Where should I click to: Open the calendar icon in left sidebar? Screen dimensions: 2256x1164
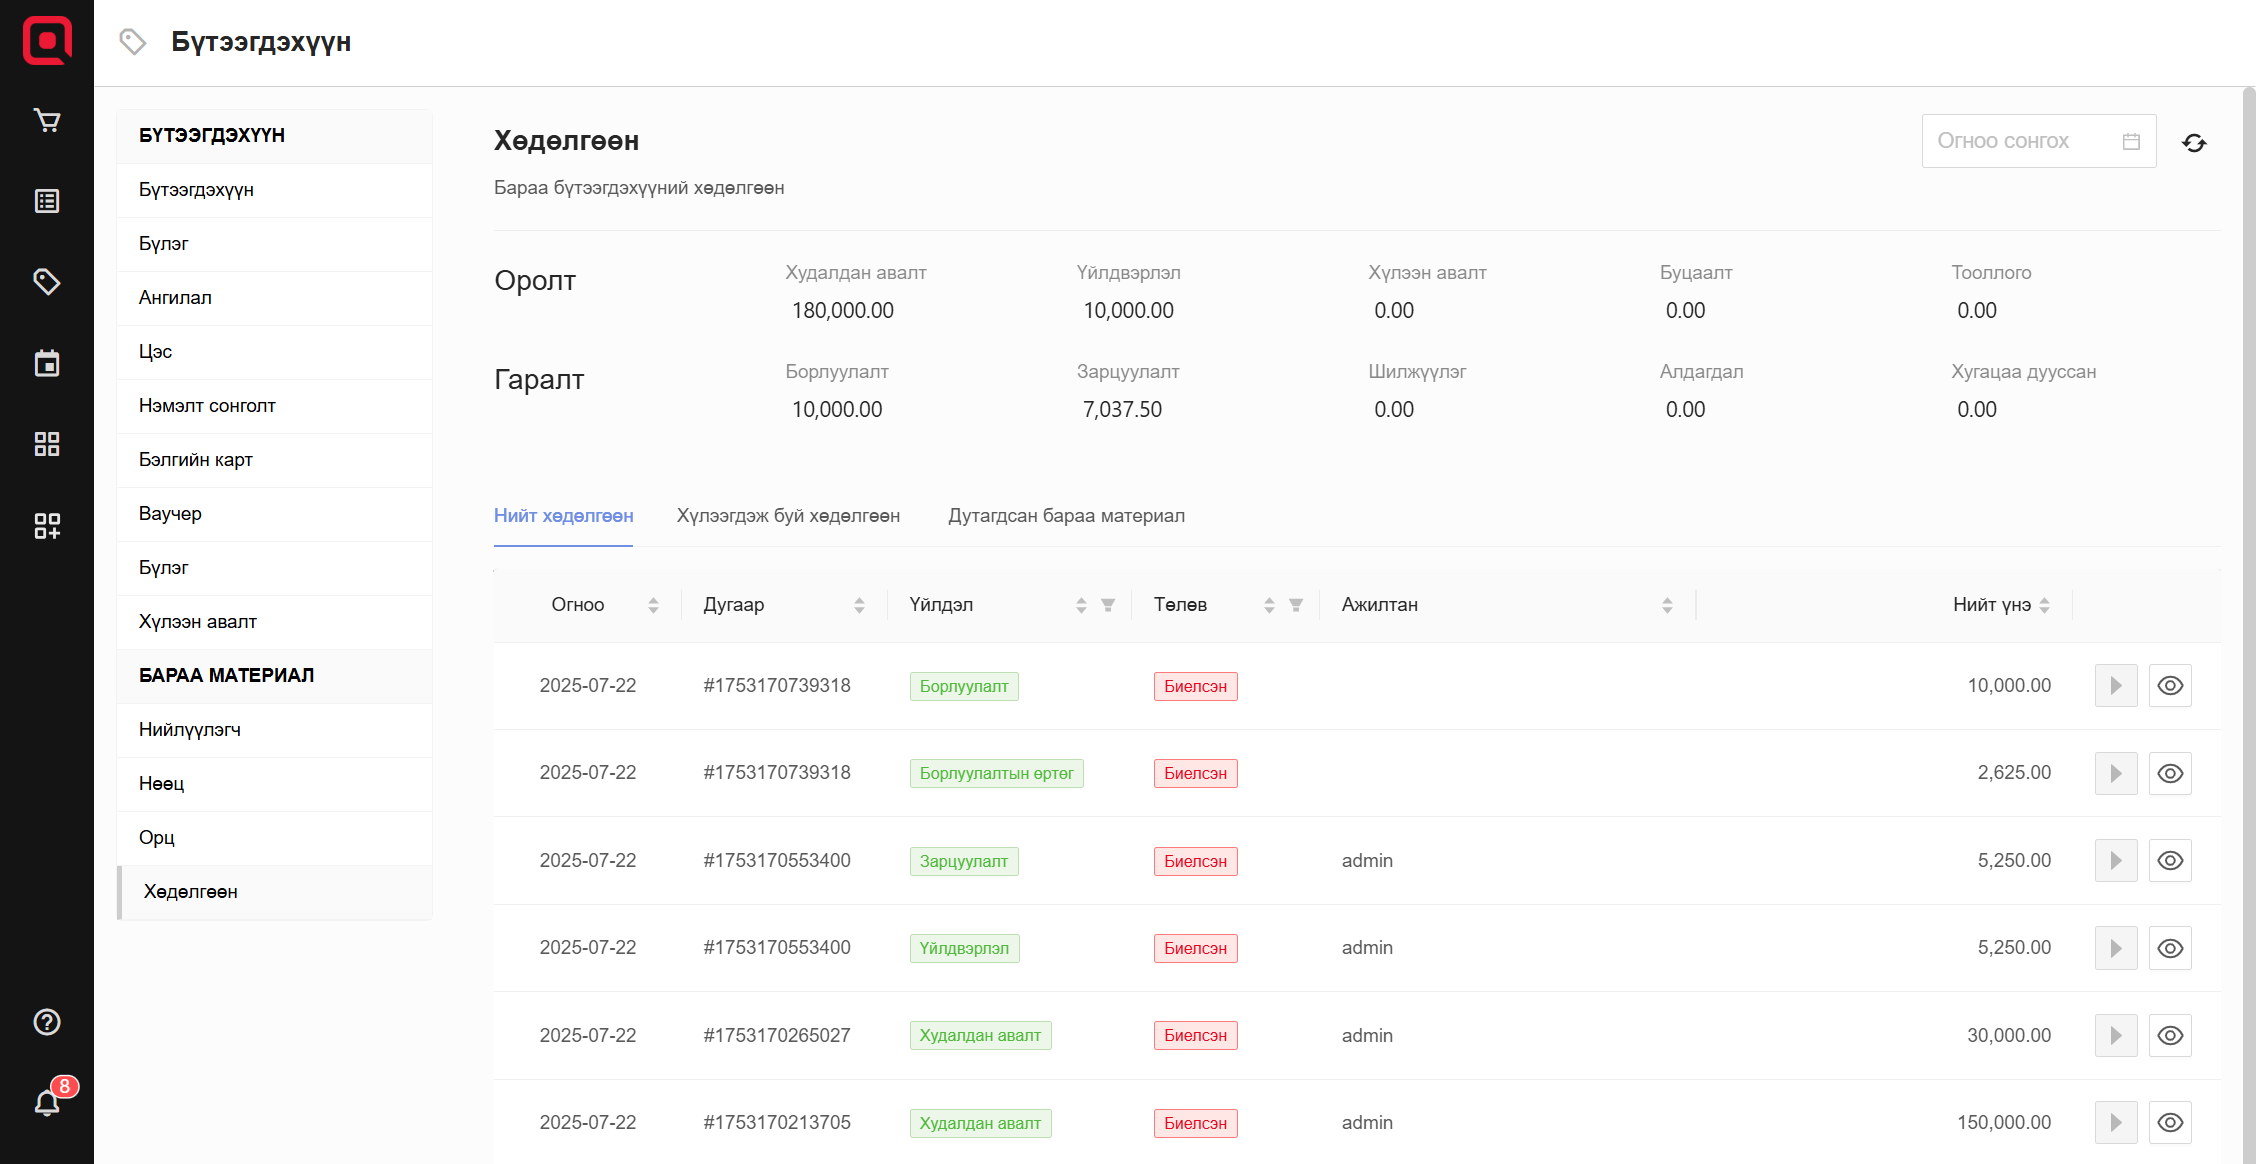point(47,363)
